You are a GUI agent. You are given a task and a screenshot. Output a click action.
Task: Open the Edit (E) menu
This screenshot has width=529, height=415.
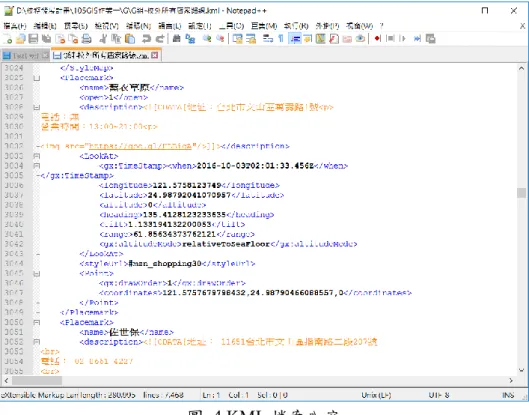tap(45, 26)
